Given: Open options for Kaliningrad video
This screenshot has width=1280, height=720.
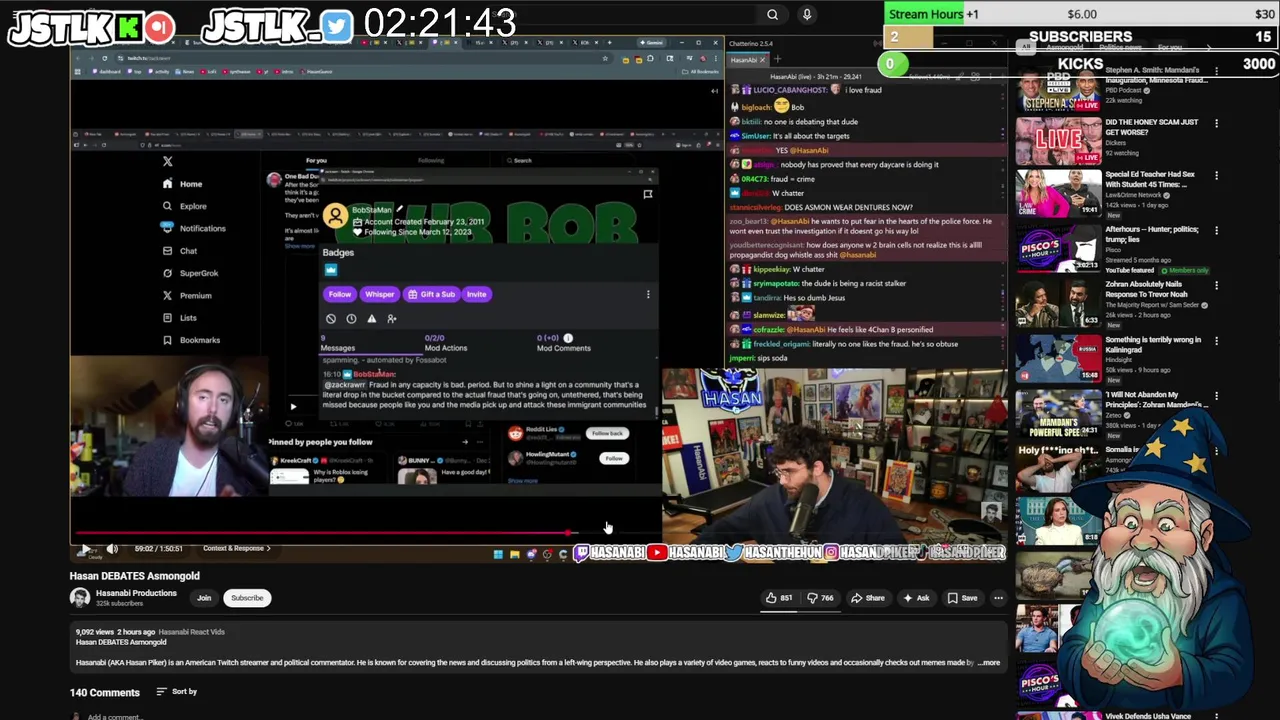Looking at the screenshot, I should tap(1216, 340).
